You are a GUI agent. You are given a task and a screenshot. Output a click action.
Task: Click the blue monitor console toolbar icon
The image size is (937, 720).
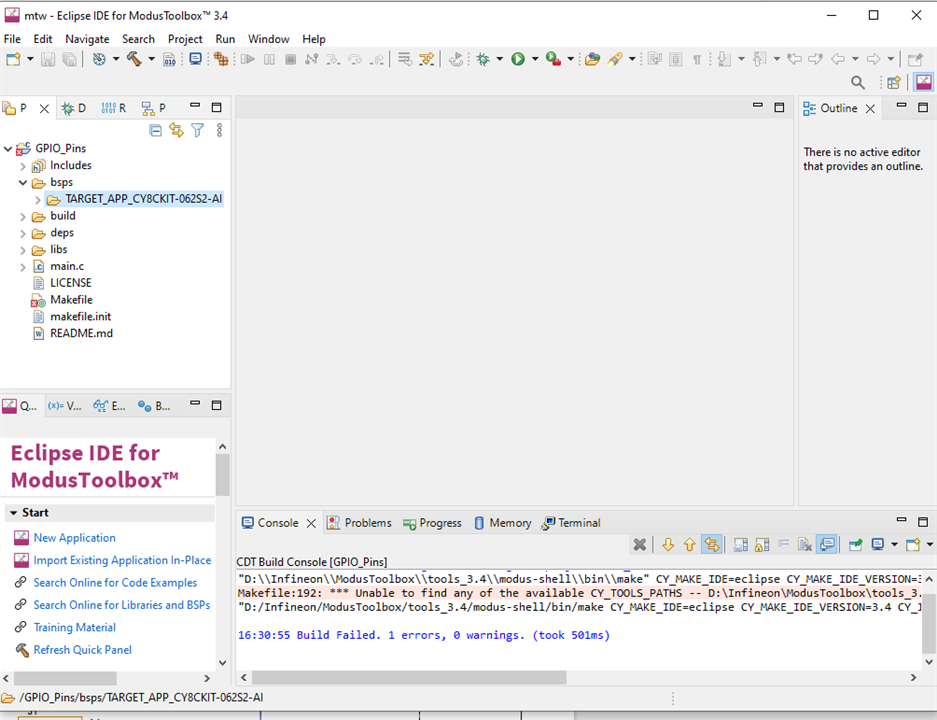195,59
